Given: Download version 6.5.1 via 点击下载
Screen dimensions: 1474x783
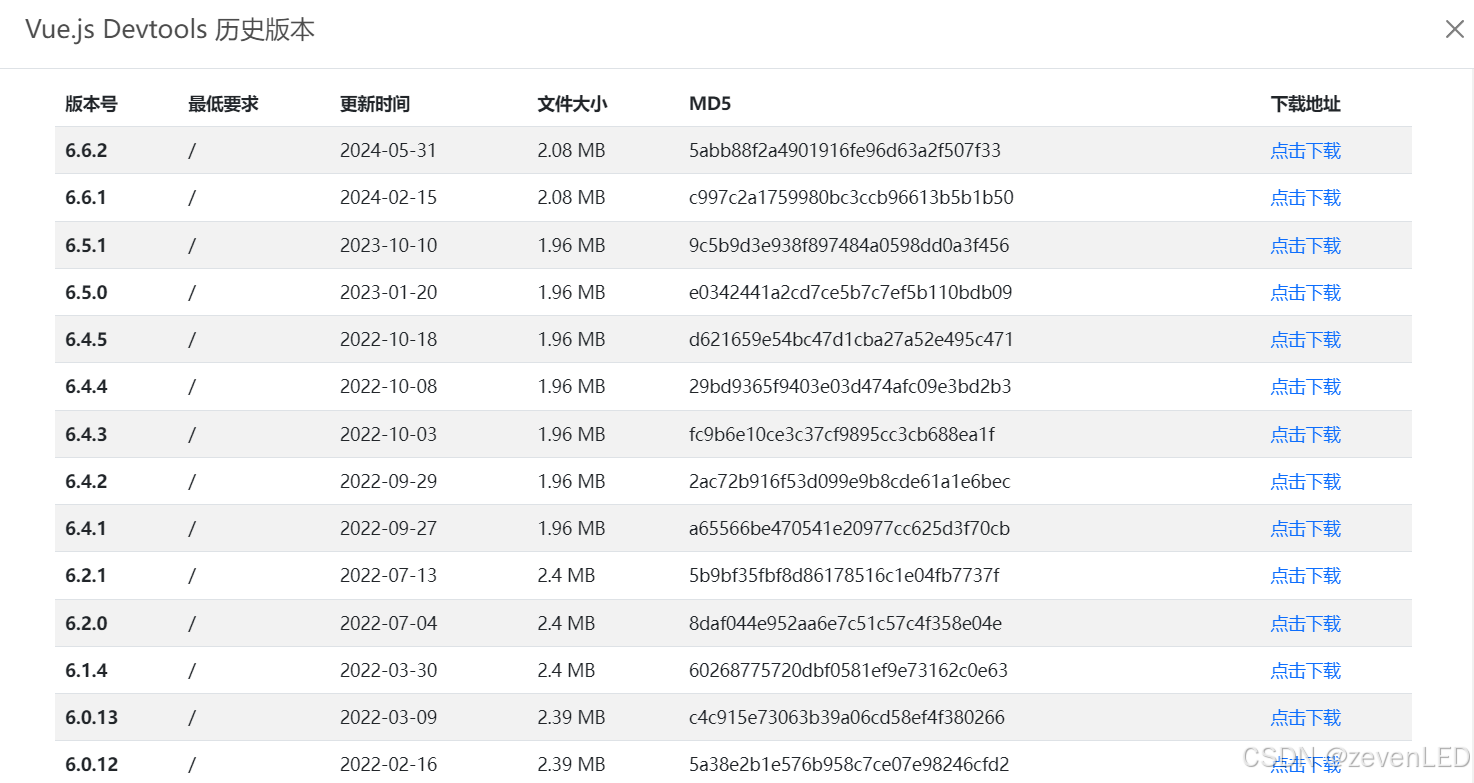Looking at the screenshot, I should point(1305,246).
